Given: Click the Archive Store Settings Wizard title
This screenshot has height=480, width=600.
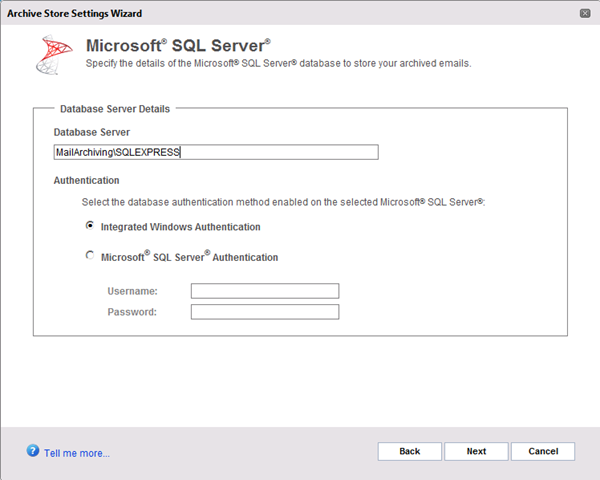Looking at the screenshot, I should click(x=74, y=13).
